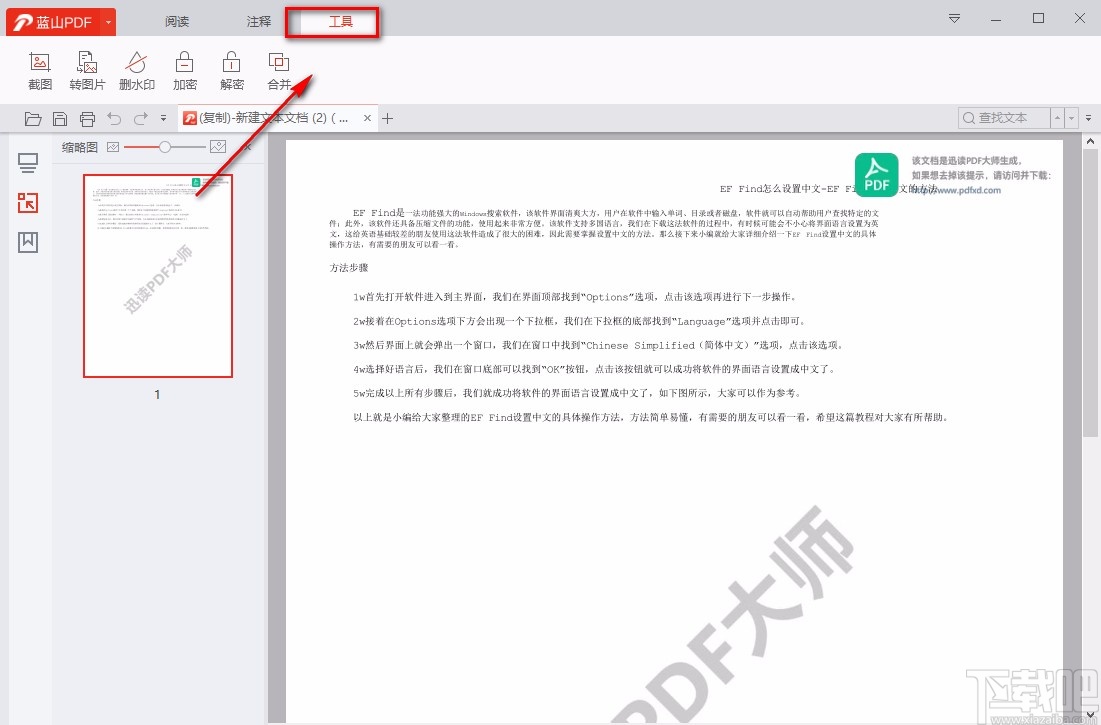The height and width of the screenshot is (725, 1101).
Task: Minimize the 蓝山PDF window
Action: tap(996, 19)
